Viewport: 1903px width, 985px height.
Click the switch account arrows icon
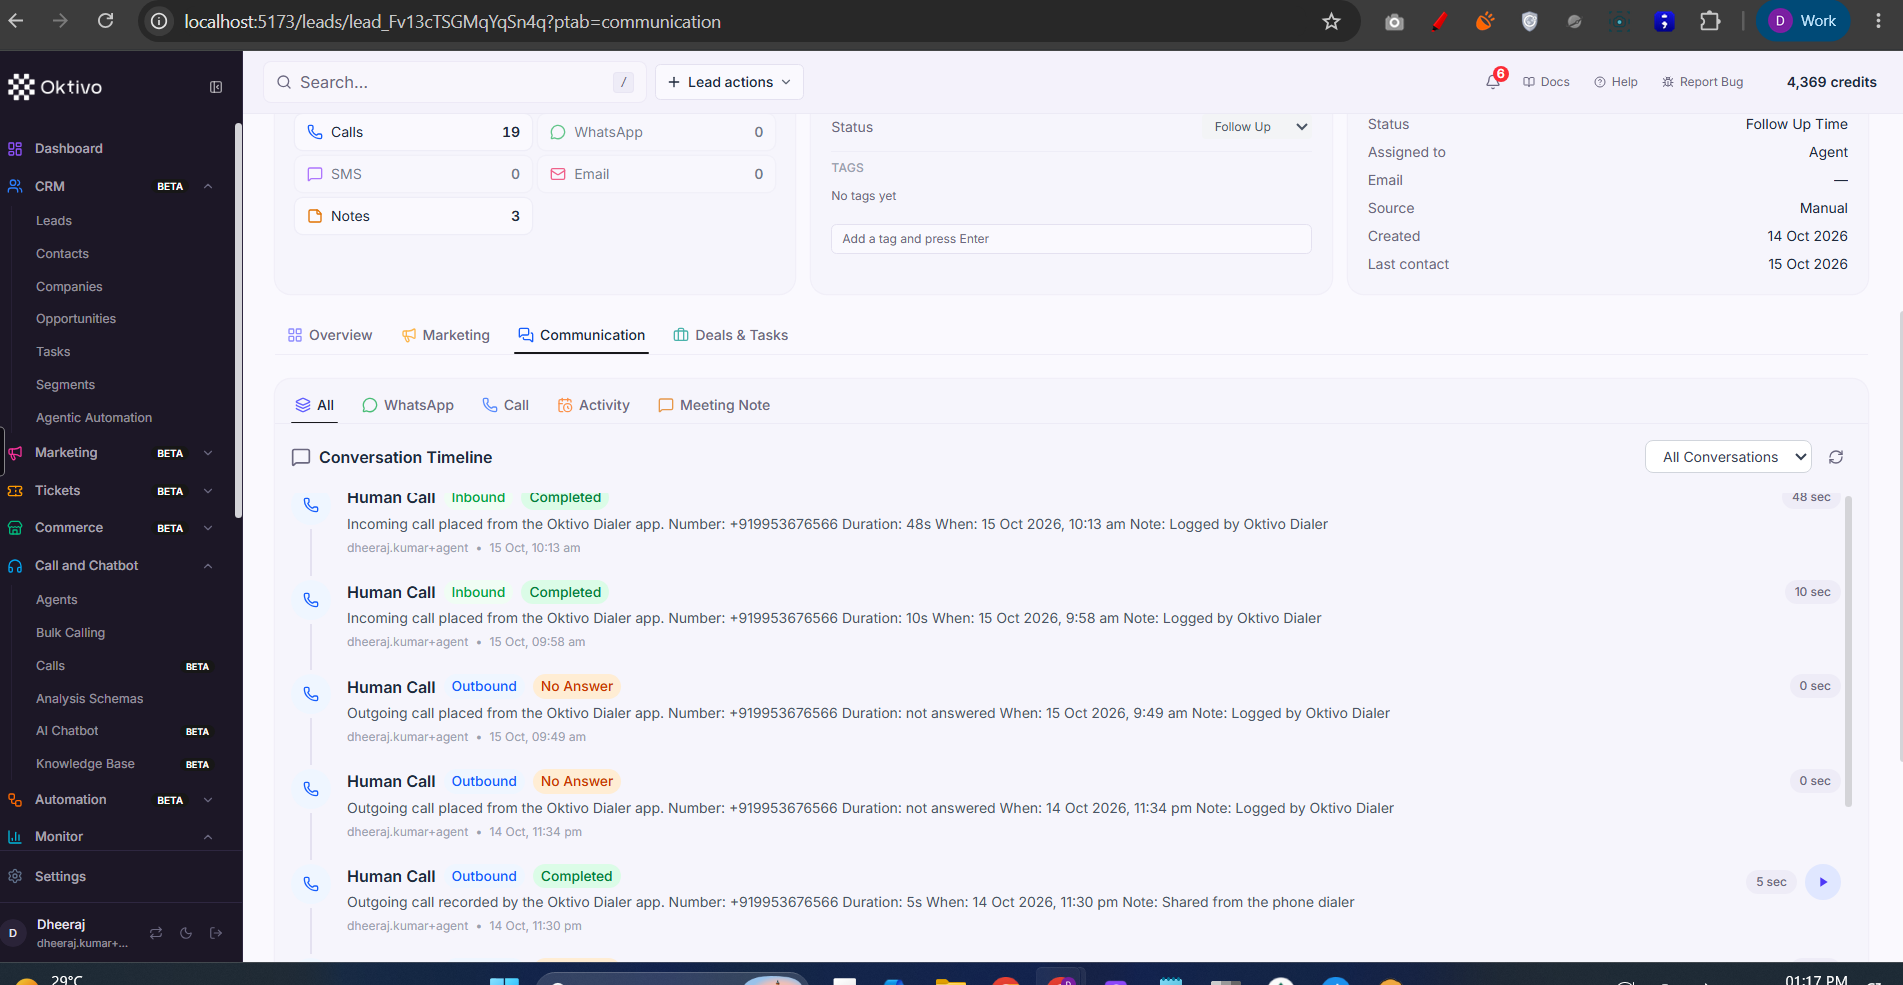click(x=156, y=933)
